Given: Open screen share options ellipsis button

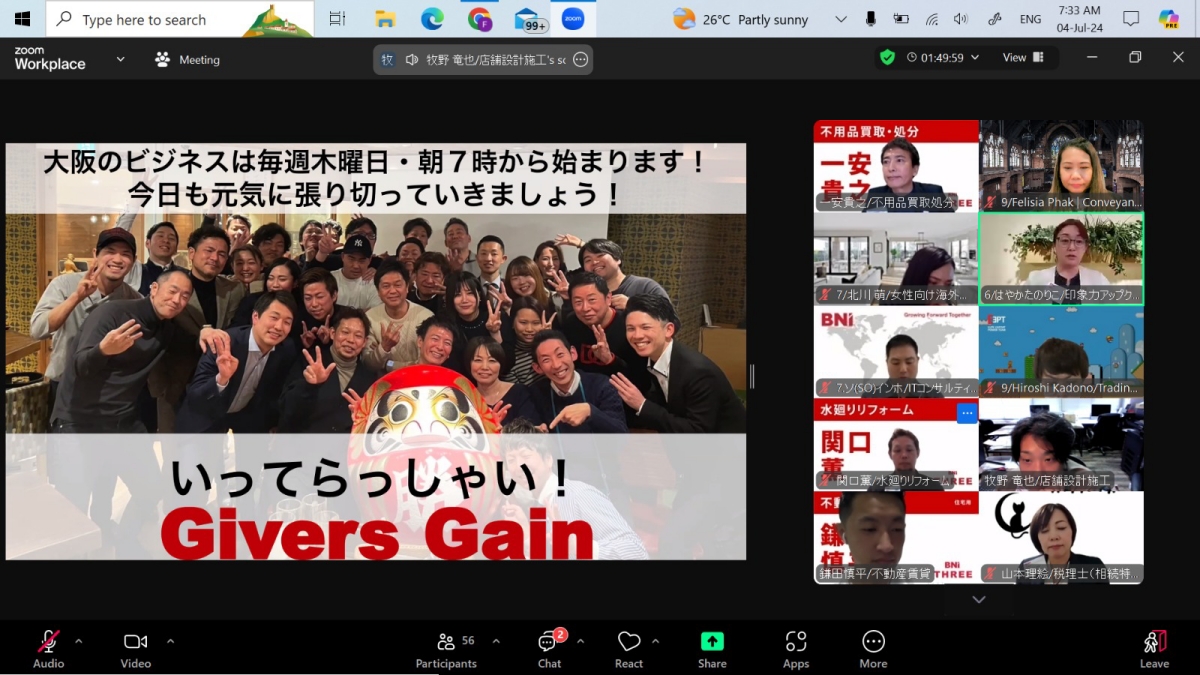Looking at the screenshot, I should click(581, 60).
